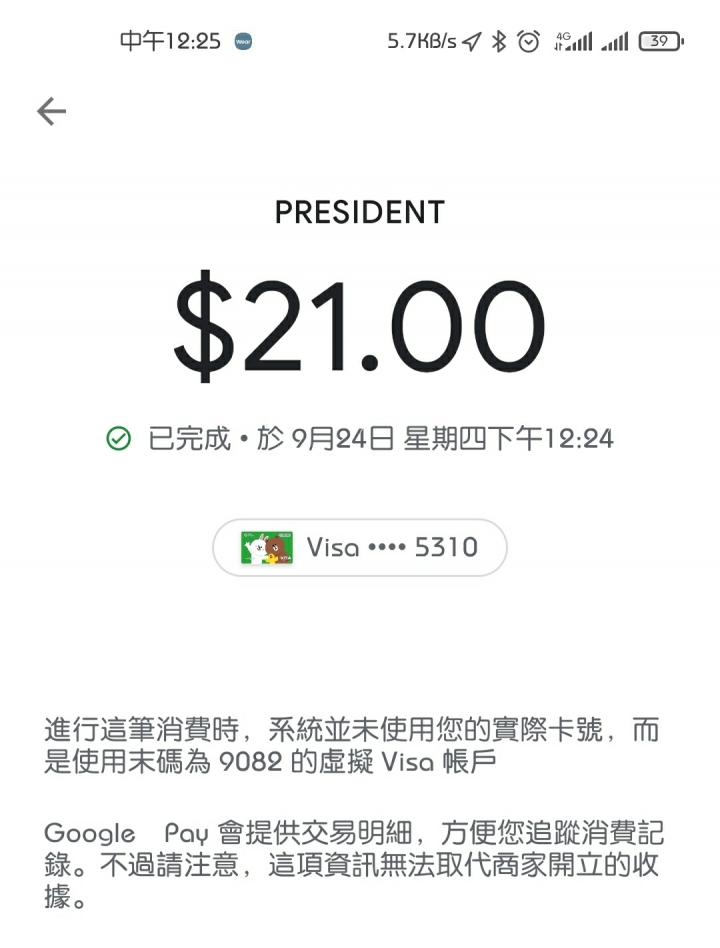
Task: Tap the PRESIDENT merchant name
Action: 360,212
